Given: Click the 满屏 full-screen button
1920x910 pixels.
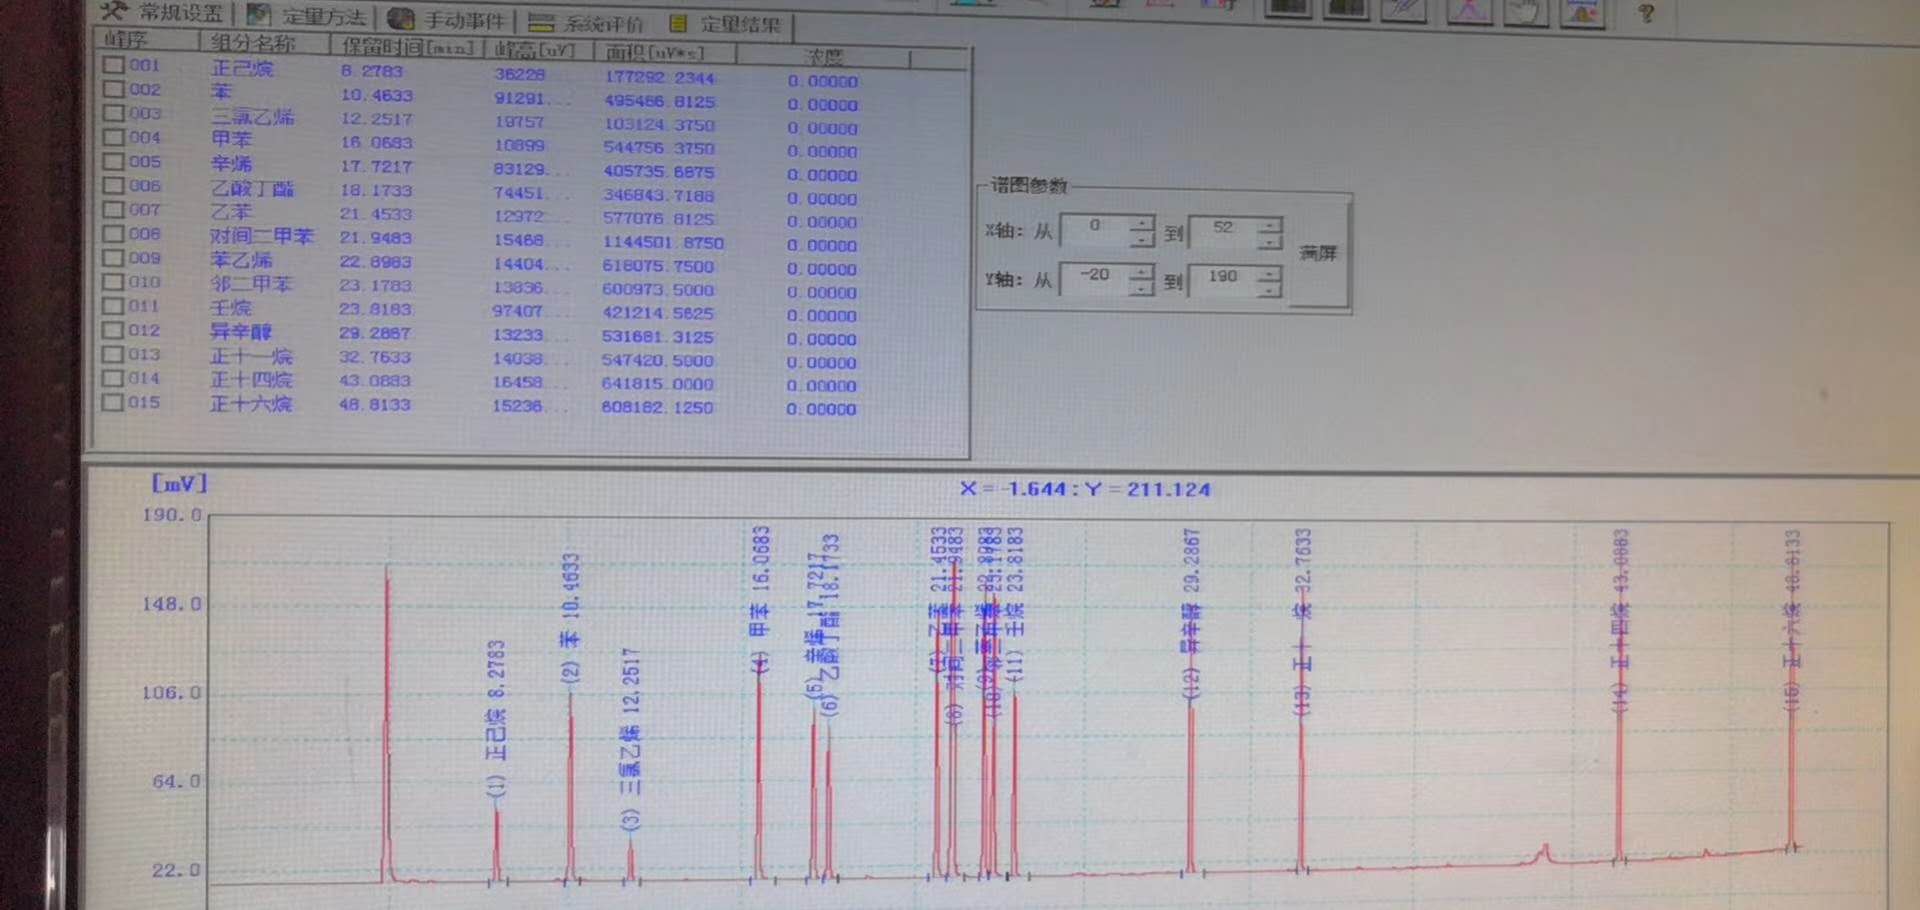Looking at the screenshot, I should coord(1317,254).
